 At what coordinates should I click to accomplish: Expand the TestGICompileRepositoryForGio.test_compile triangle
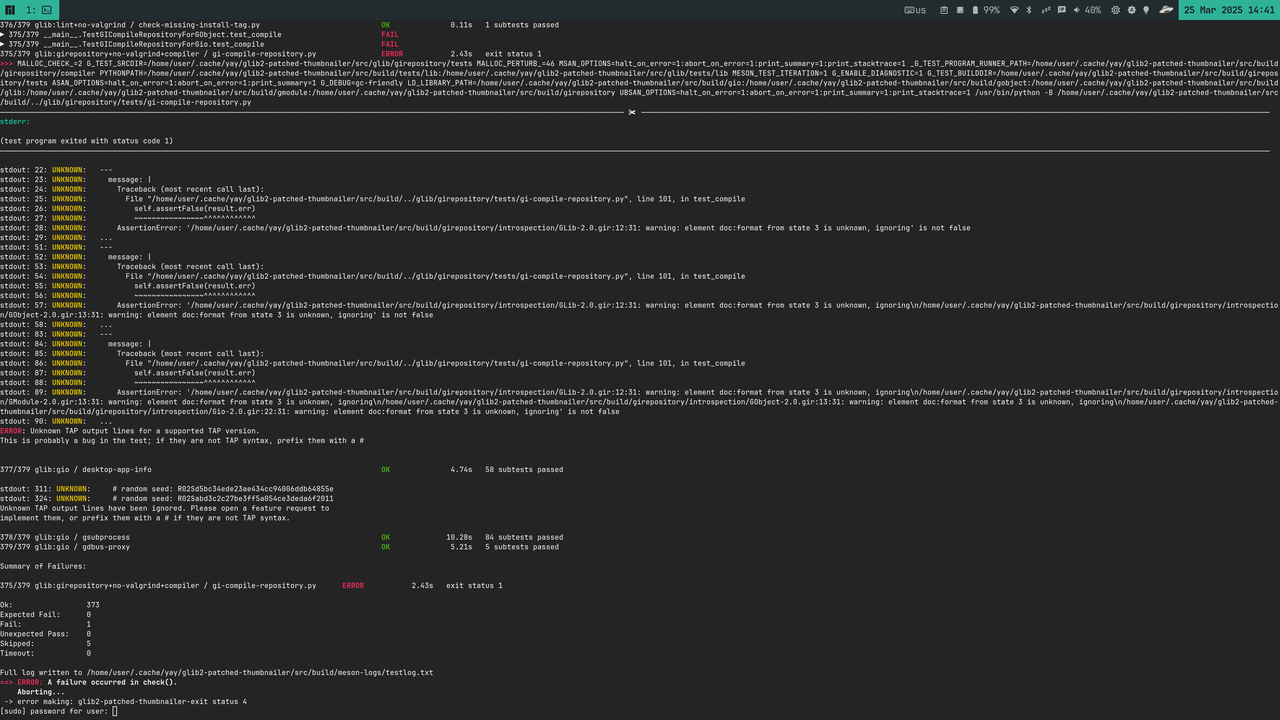(x=3, y=44)
